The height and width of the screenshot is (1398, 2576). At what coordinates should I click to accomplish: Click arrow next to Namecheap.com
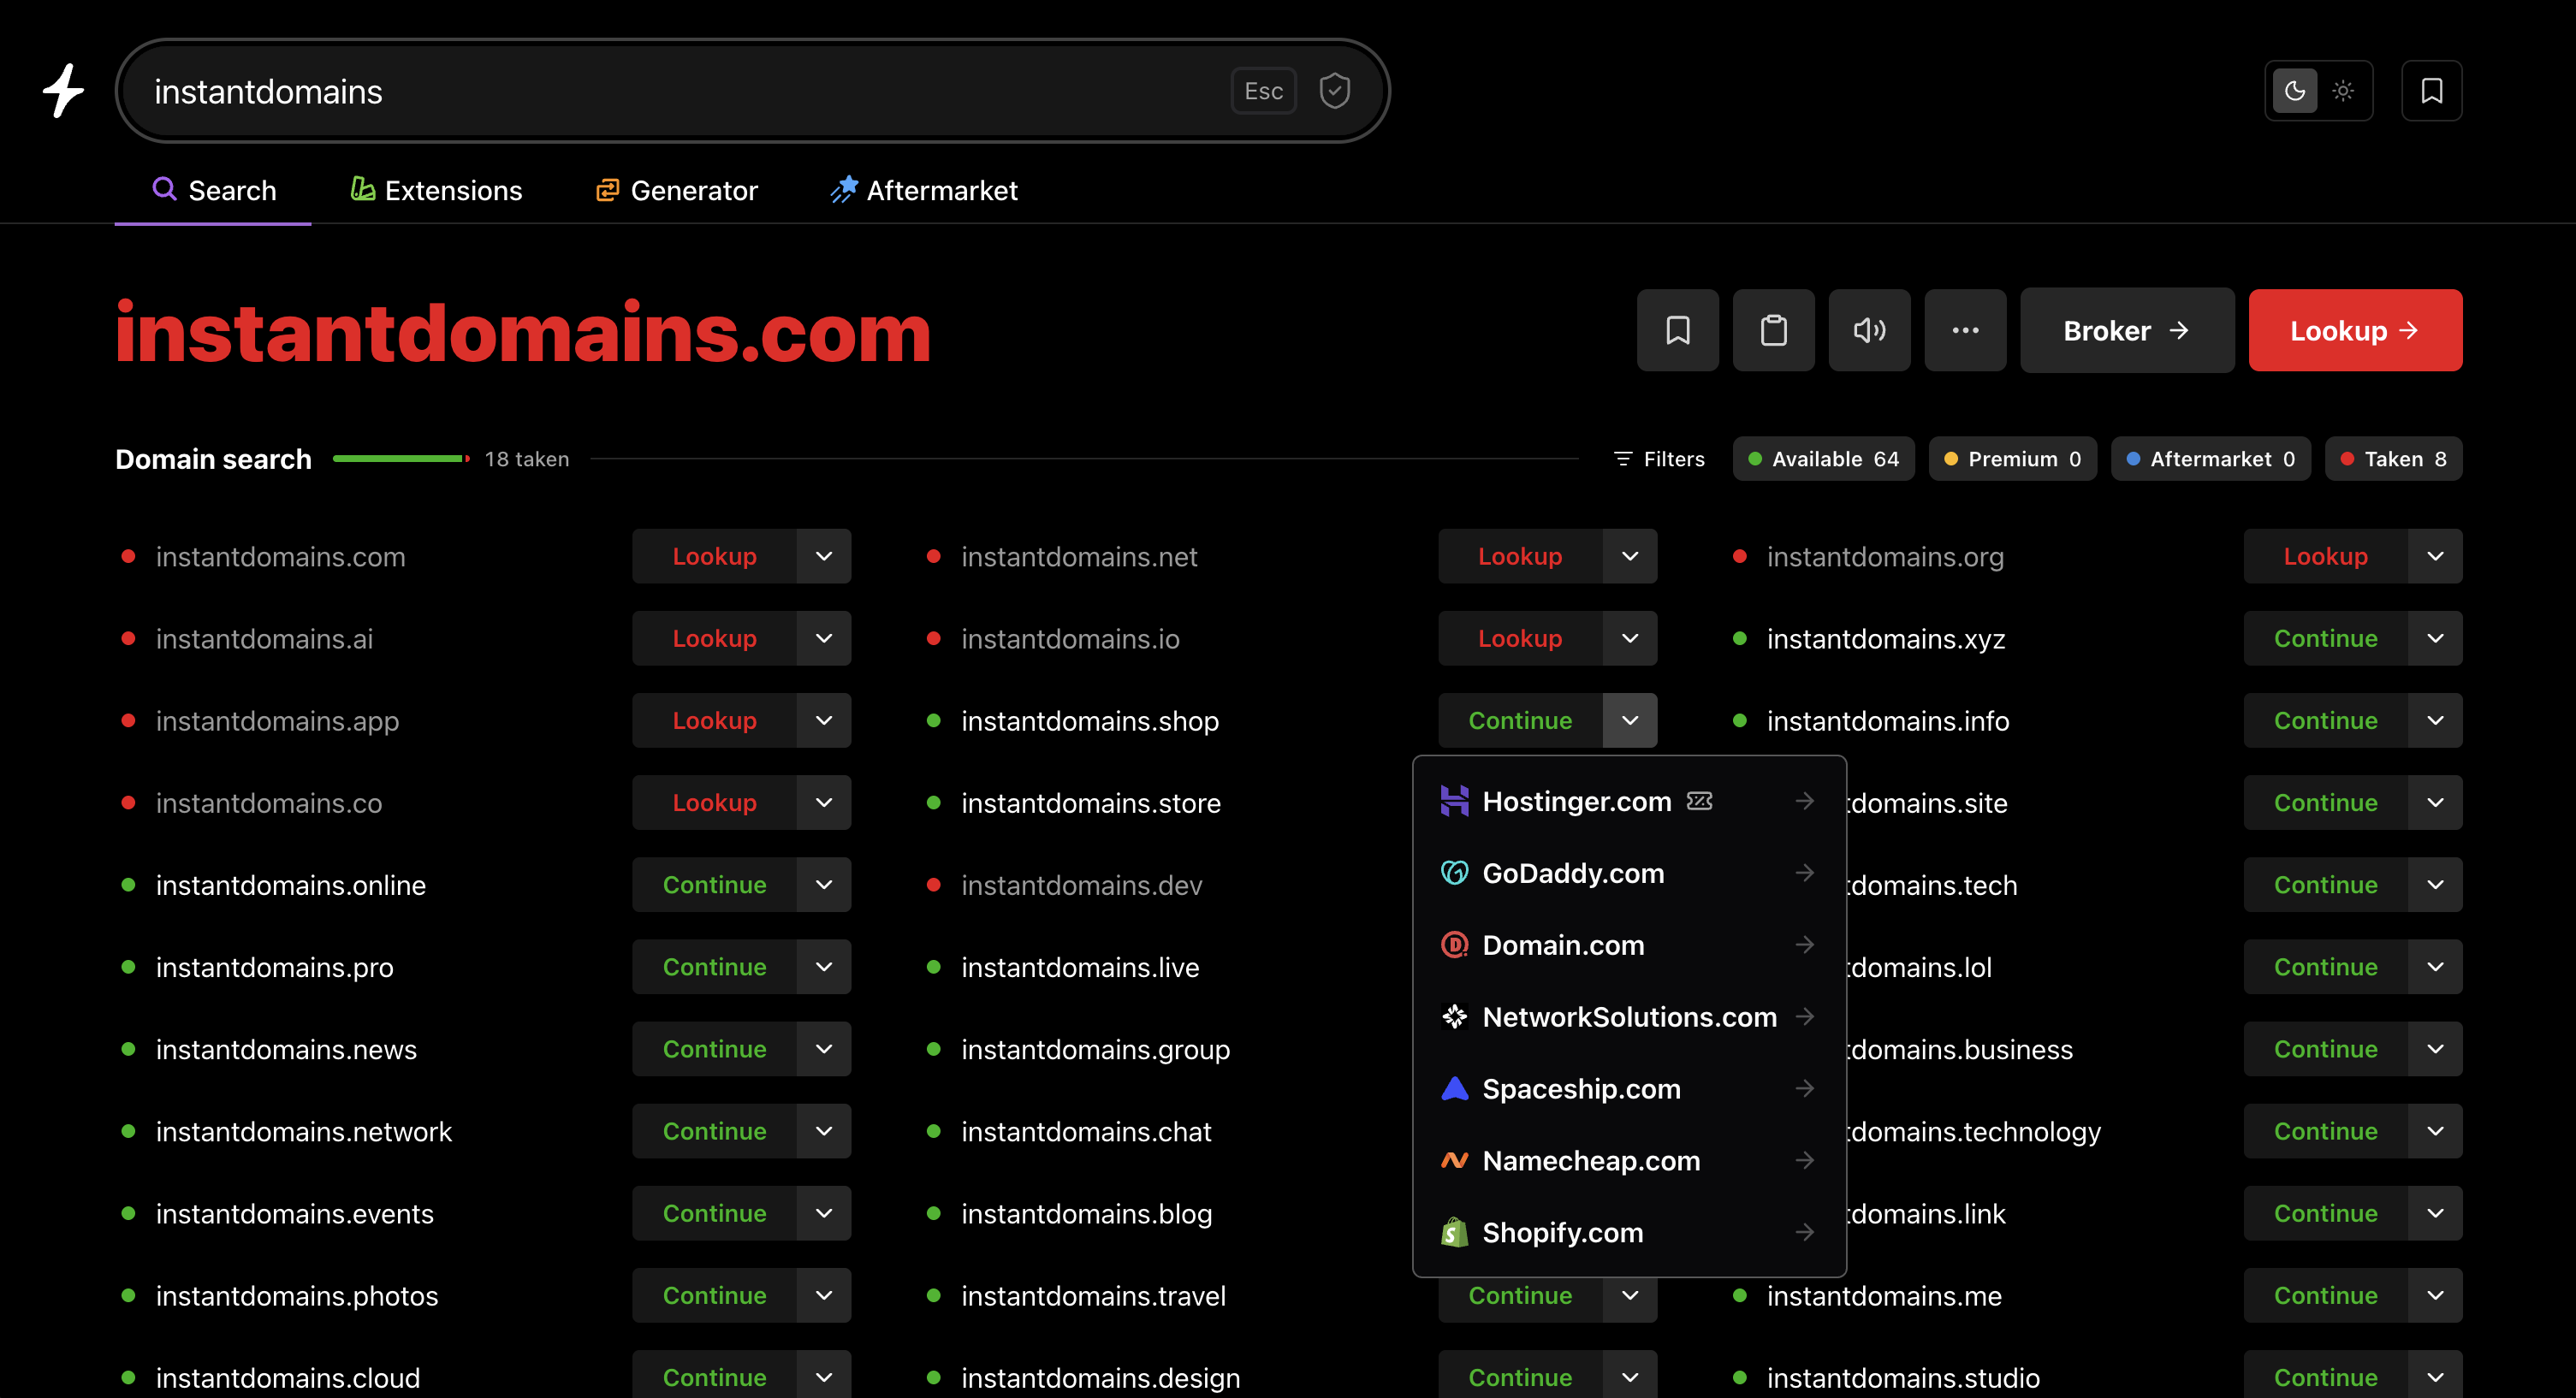click(1804, 1161)
